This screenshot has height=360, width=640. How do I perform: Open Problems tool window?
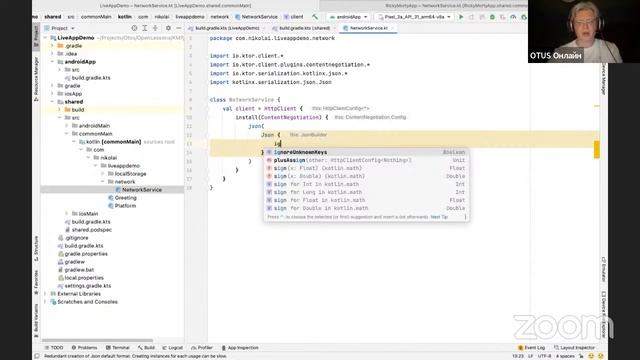click(x=84, y=348)
